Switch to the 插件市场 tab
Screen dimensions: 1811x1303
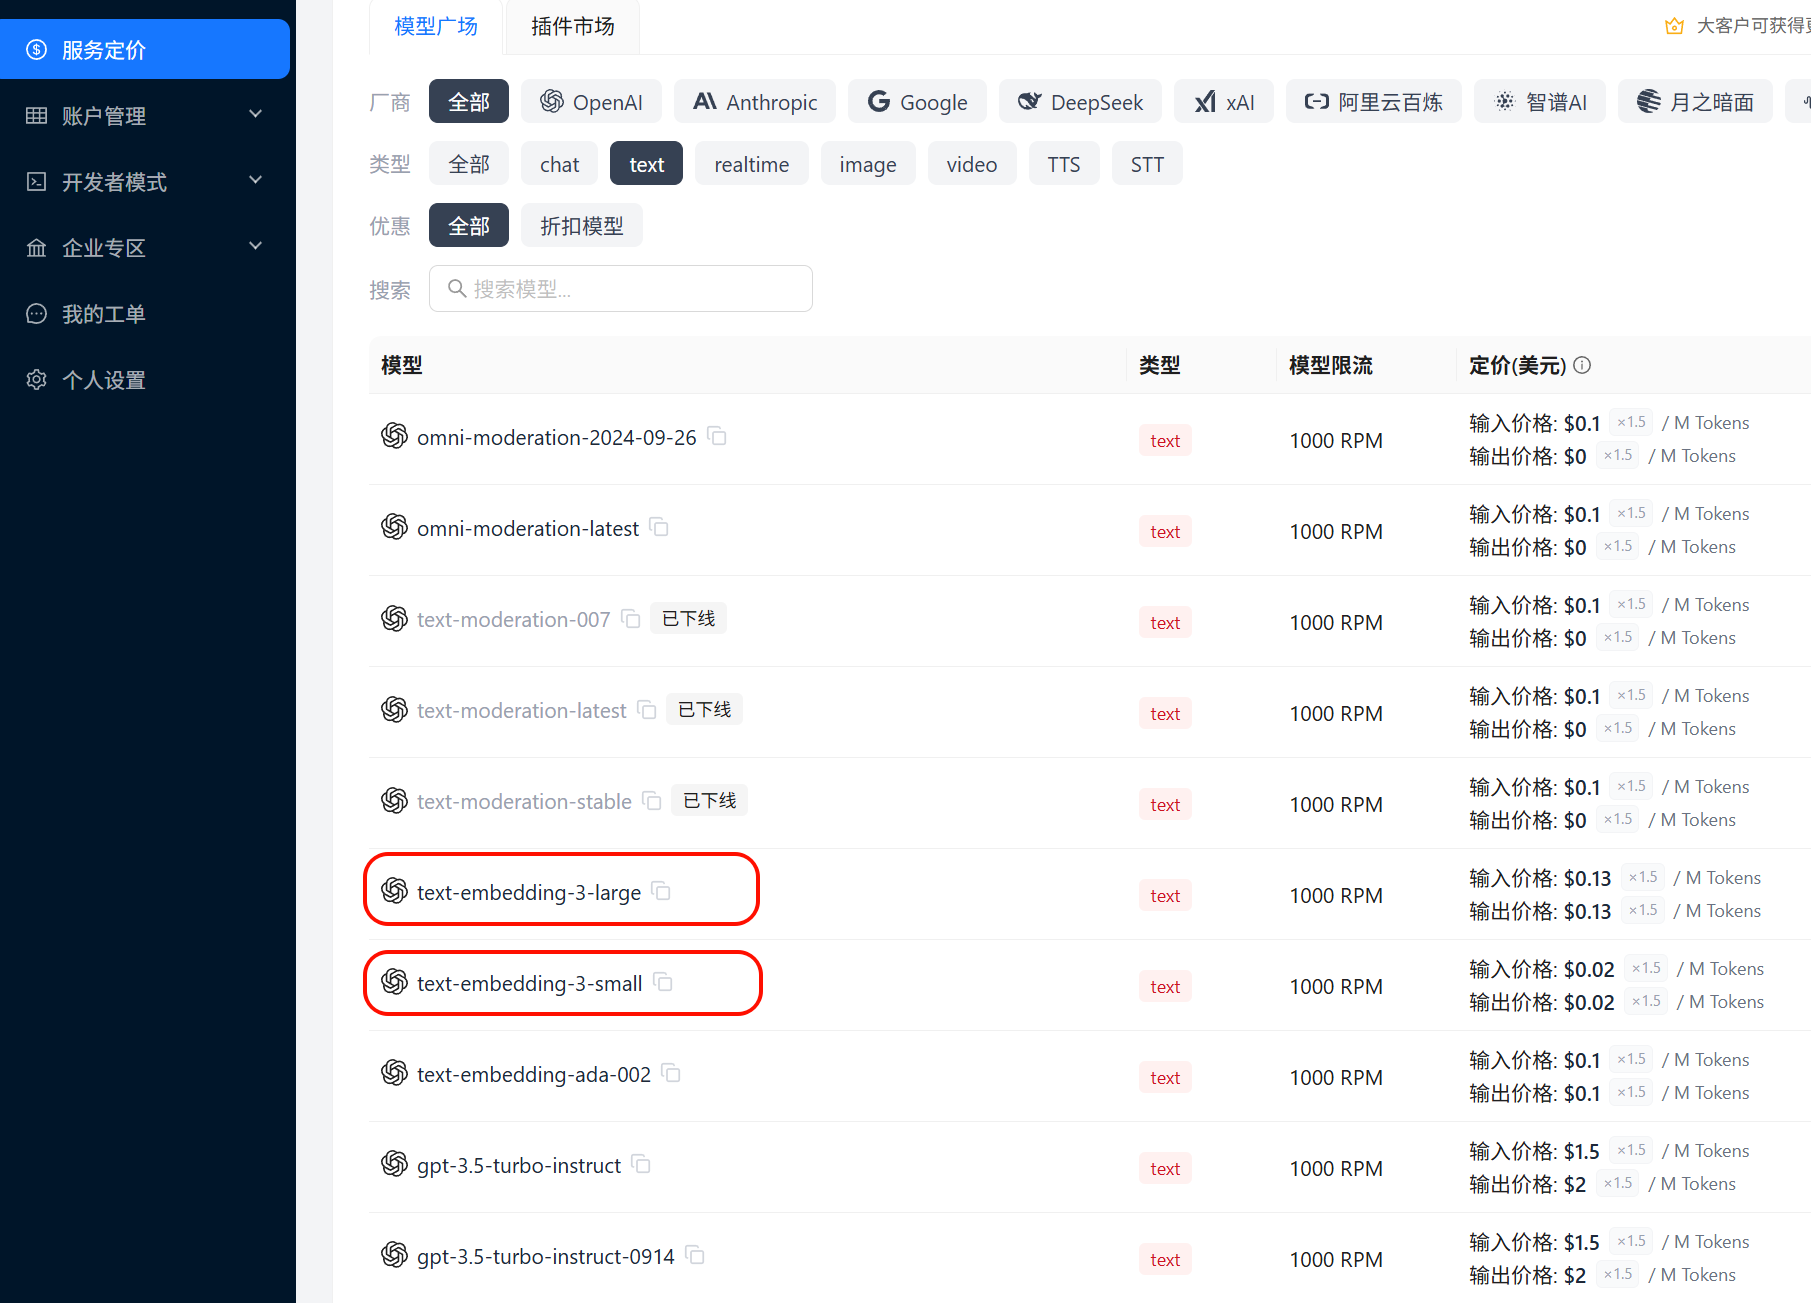pos(572,26)
